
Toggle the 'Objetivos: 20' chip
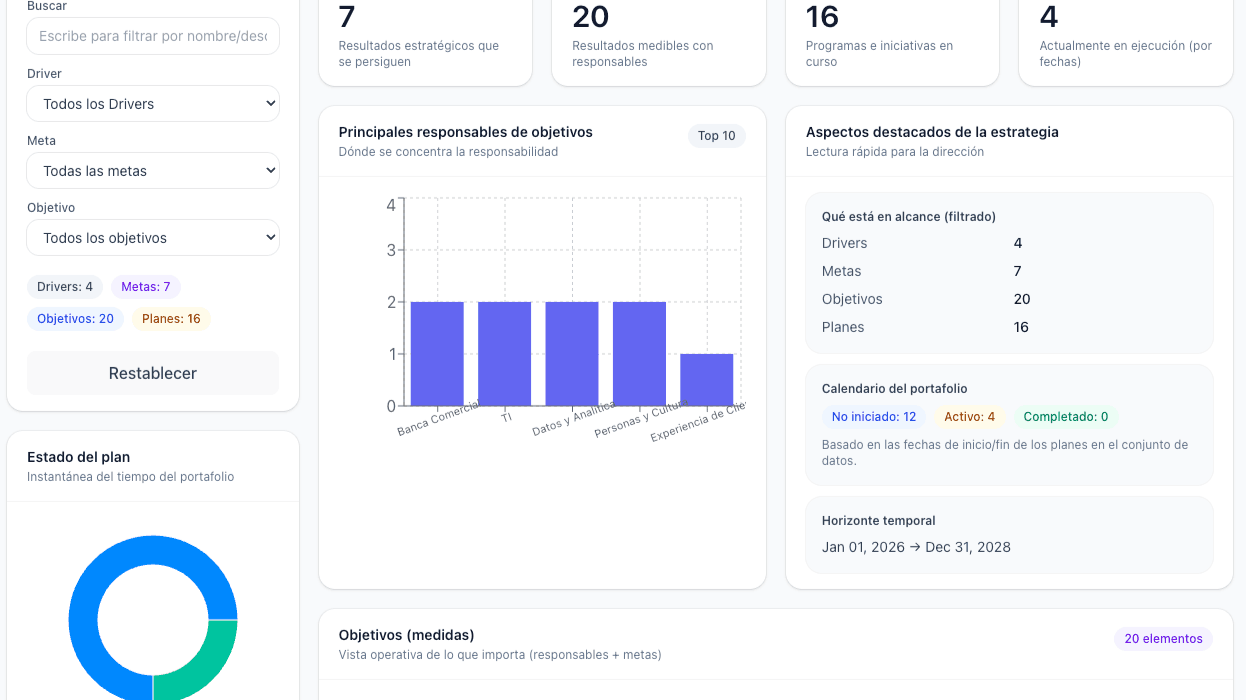(x=74, y=318)
